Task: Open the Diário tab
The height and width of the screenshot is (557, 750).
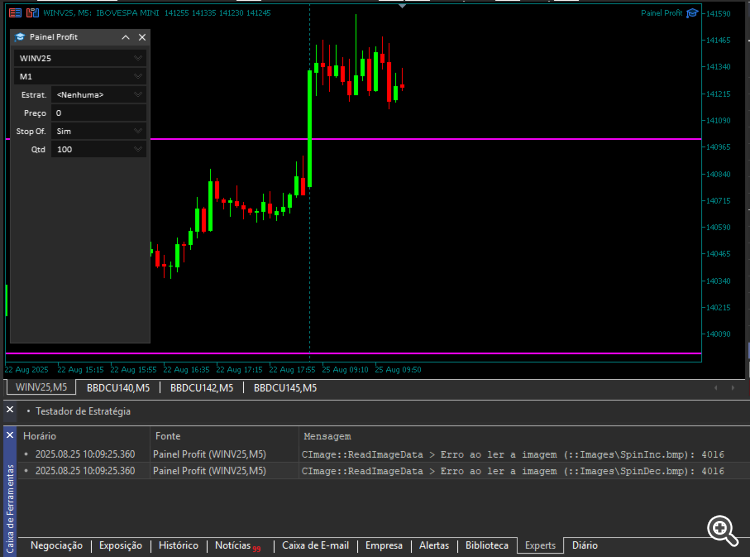Action: (x=585, y=546)
